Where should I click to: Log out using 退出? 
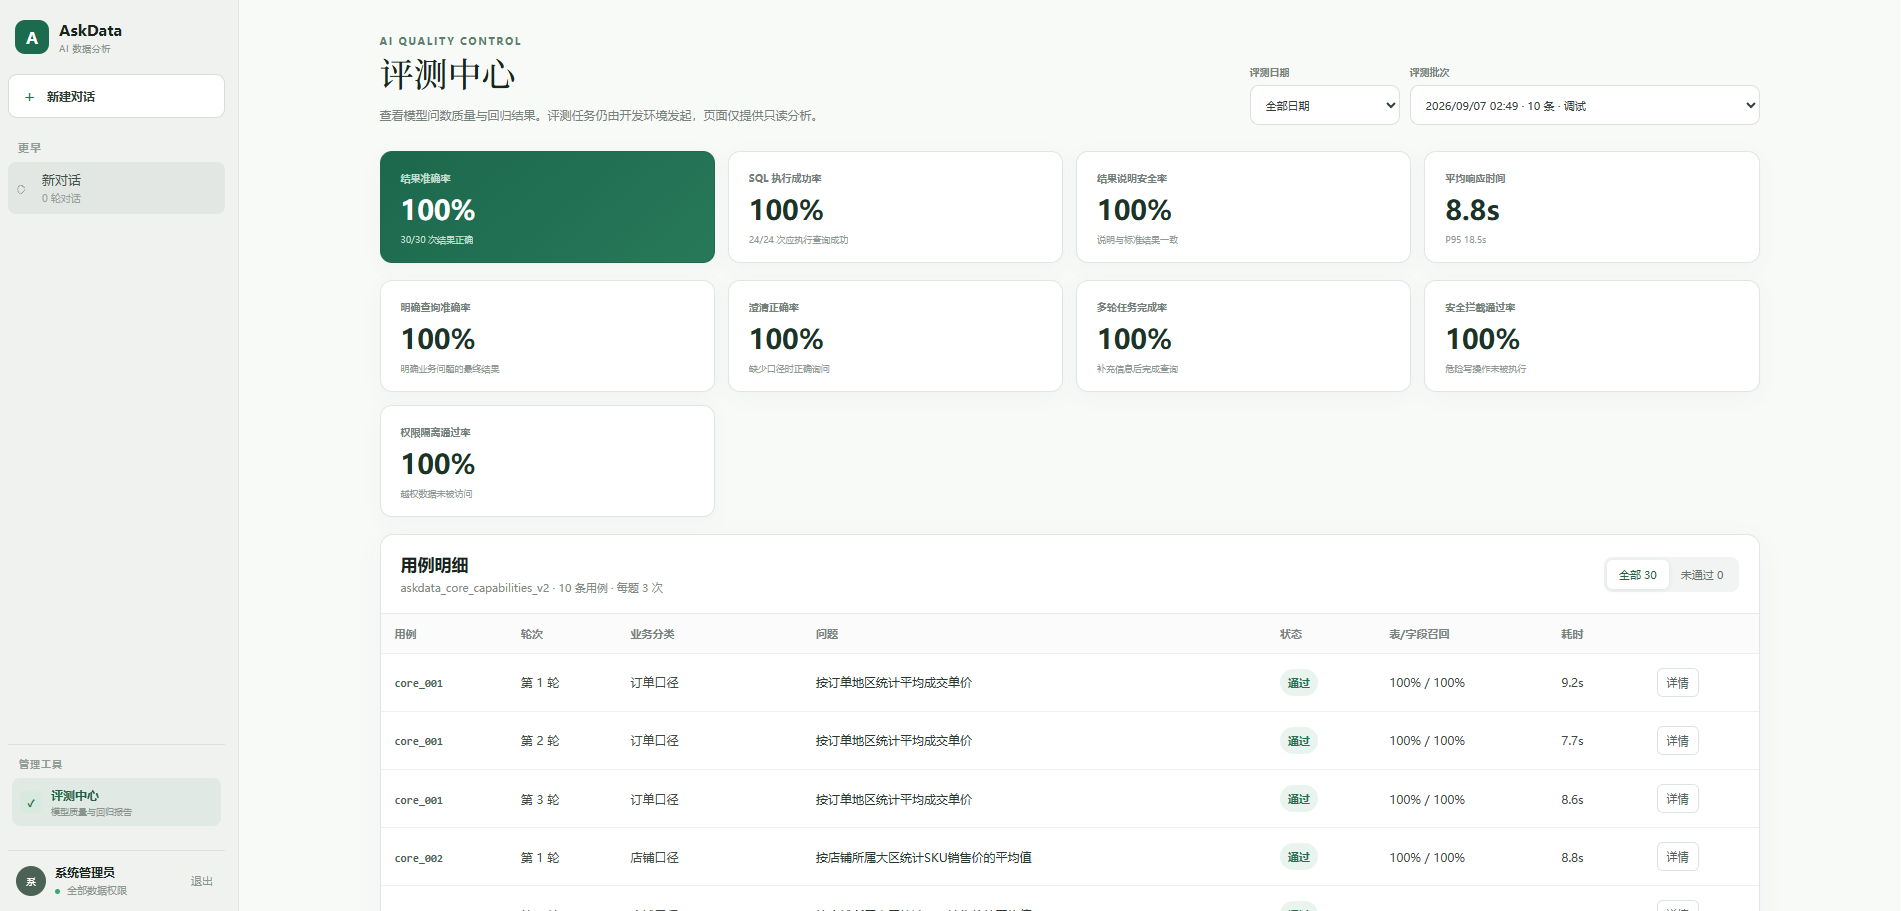(202, 881)
